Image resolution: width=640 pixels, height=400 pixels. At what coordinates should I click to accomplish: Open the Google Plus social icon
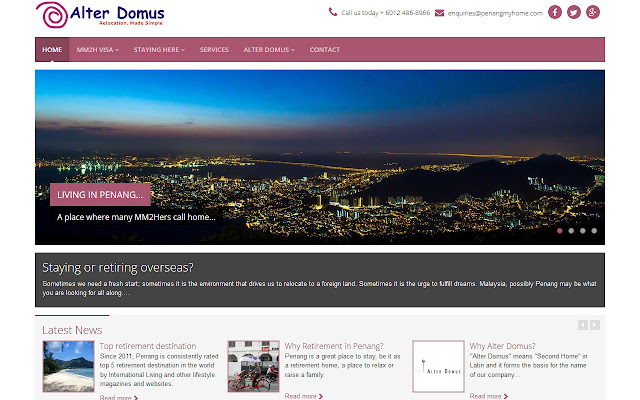click(x=593, y=12)
